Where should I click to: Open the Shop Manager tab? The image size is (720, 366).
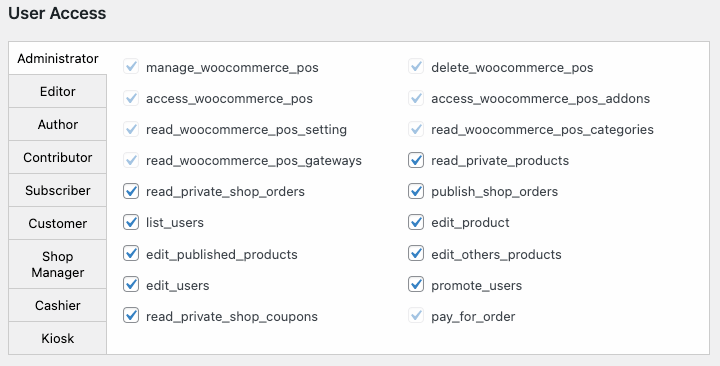click(x=57, y=264)
